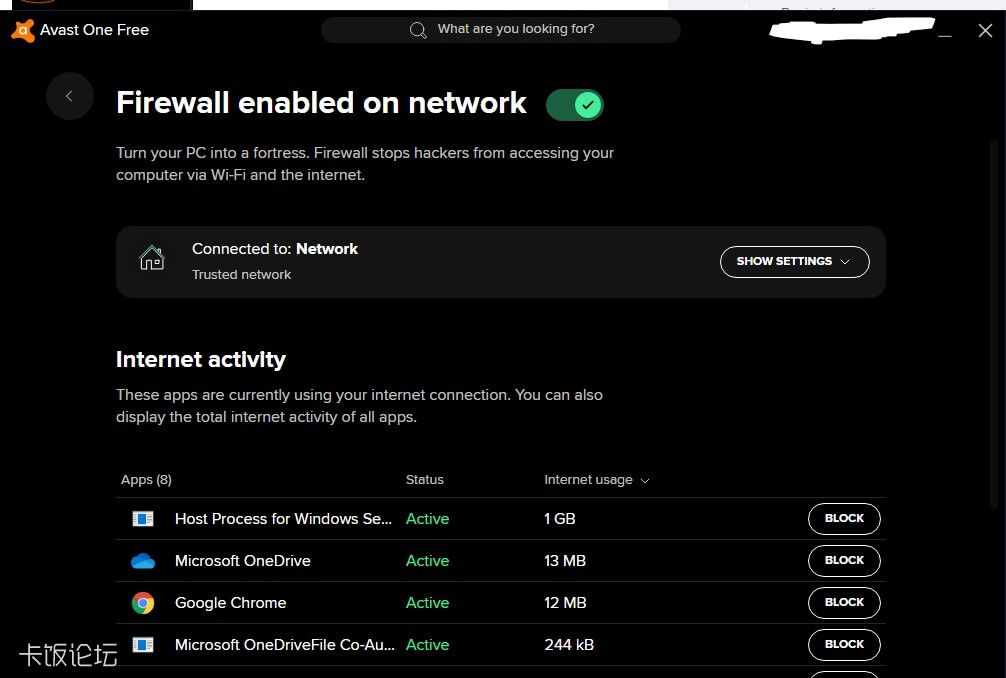Image resolution: width=1006 pixels, height=678 pixels.
Task: Disable the firewall toggle switch
Action: (574, 104)
